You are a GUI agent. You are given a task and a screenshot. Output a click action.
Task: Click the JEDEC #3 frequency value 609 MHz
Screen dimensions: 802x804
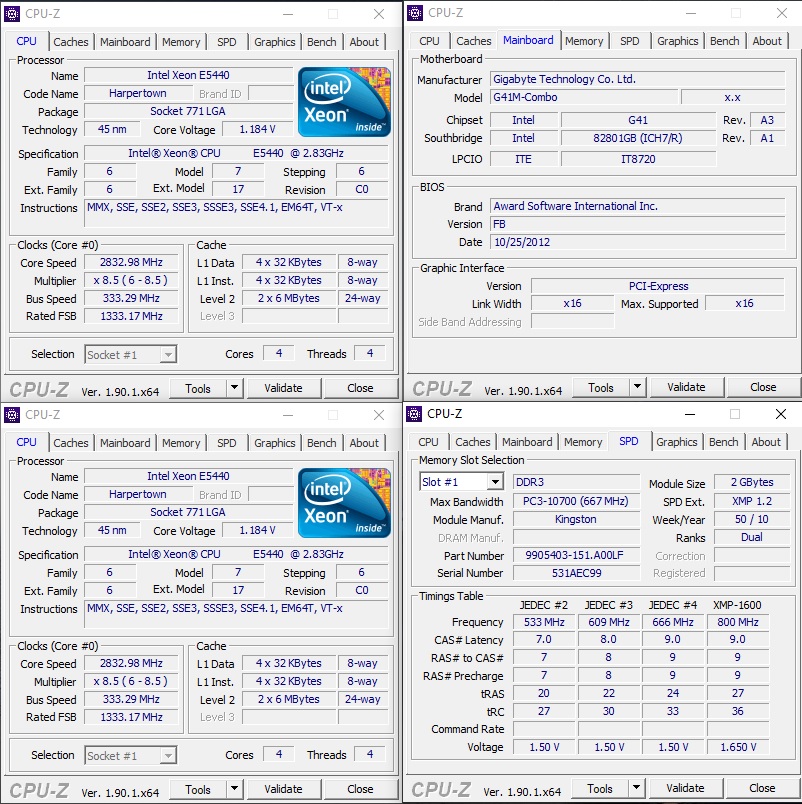[609, 622]
